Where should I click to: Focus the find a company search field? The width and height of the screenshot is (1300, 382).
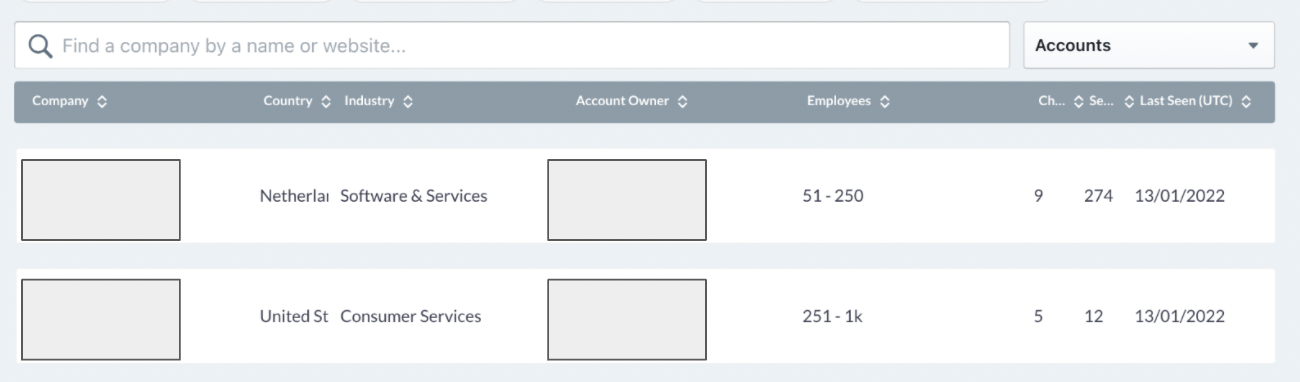point(512,46)
